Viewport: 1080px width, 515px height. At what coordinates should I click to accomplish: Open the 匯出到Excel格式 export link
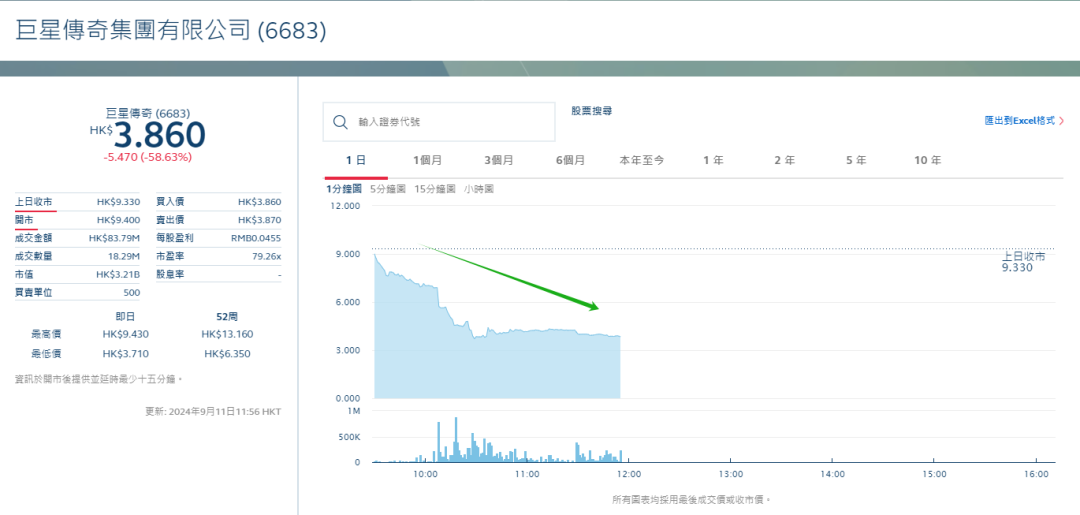tap(1019, 120)
